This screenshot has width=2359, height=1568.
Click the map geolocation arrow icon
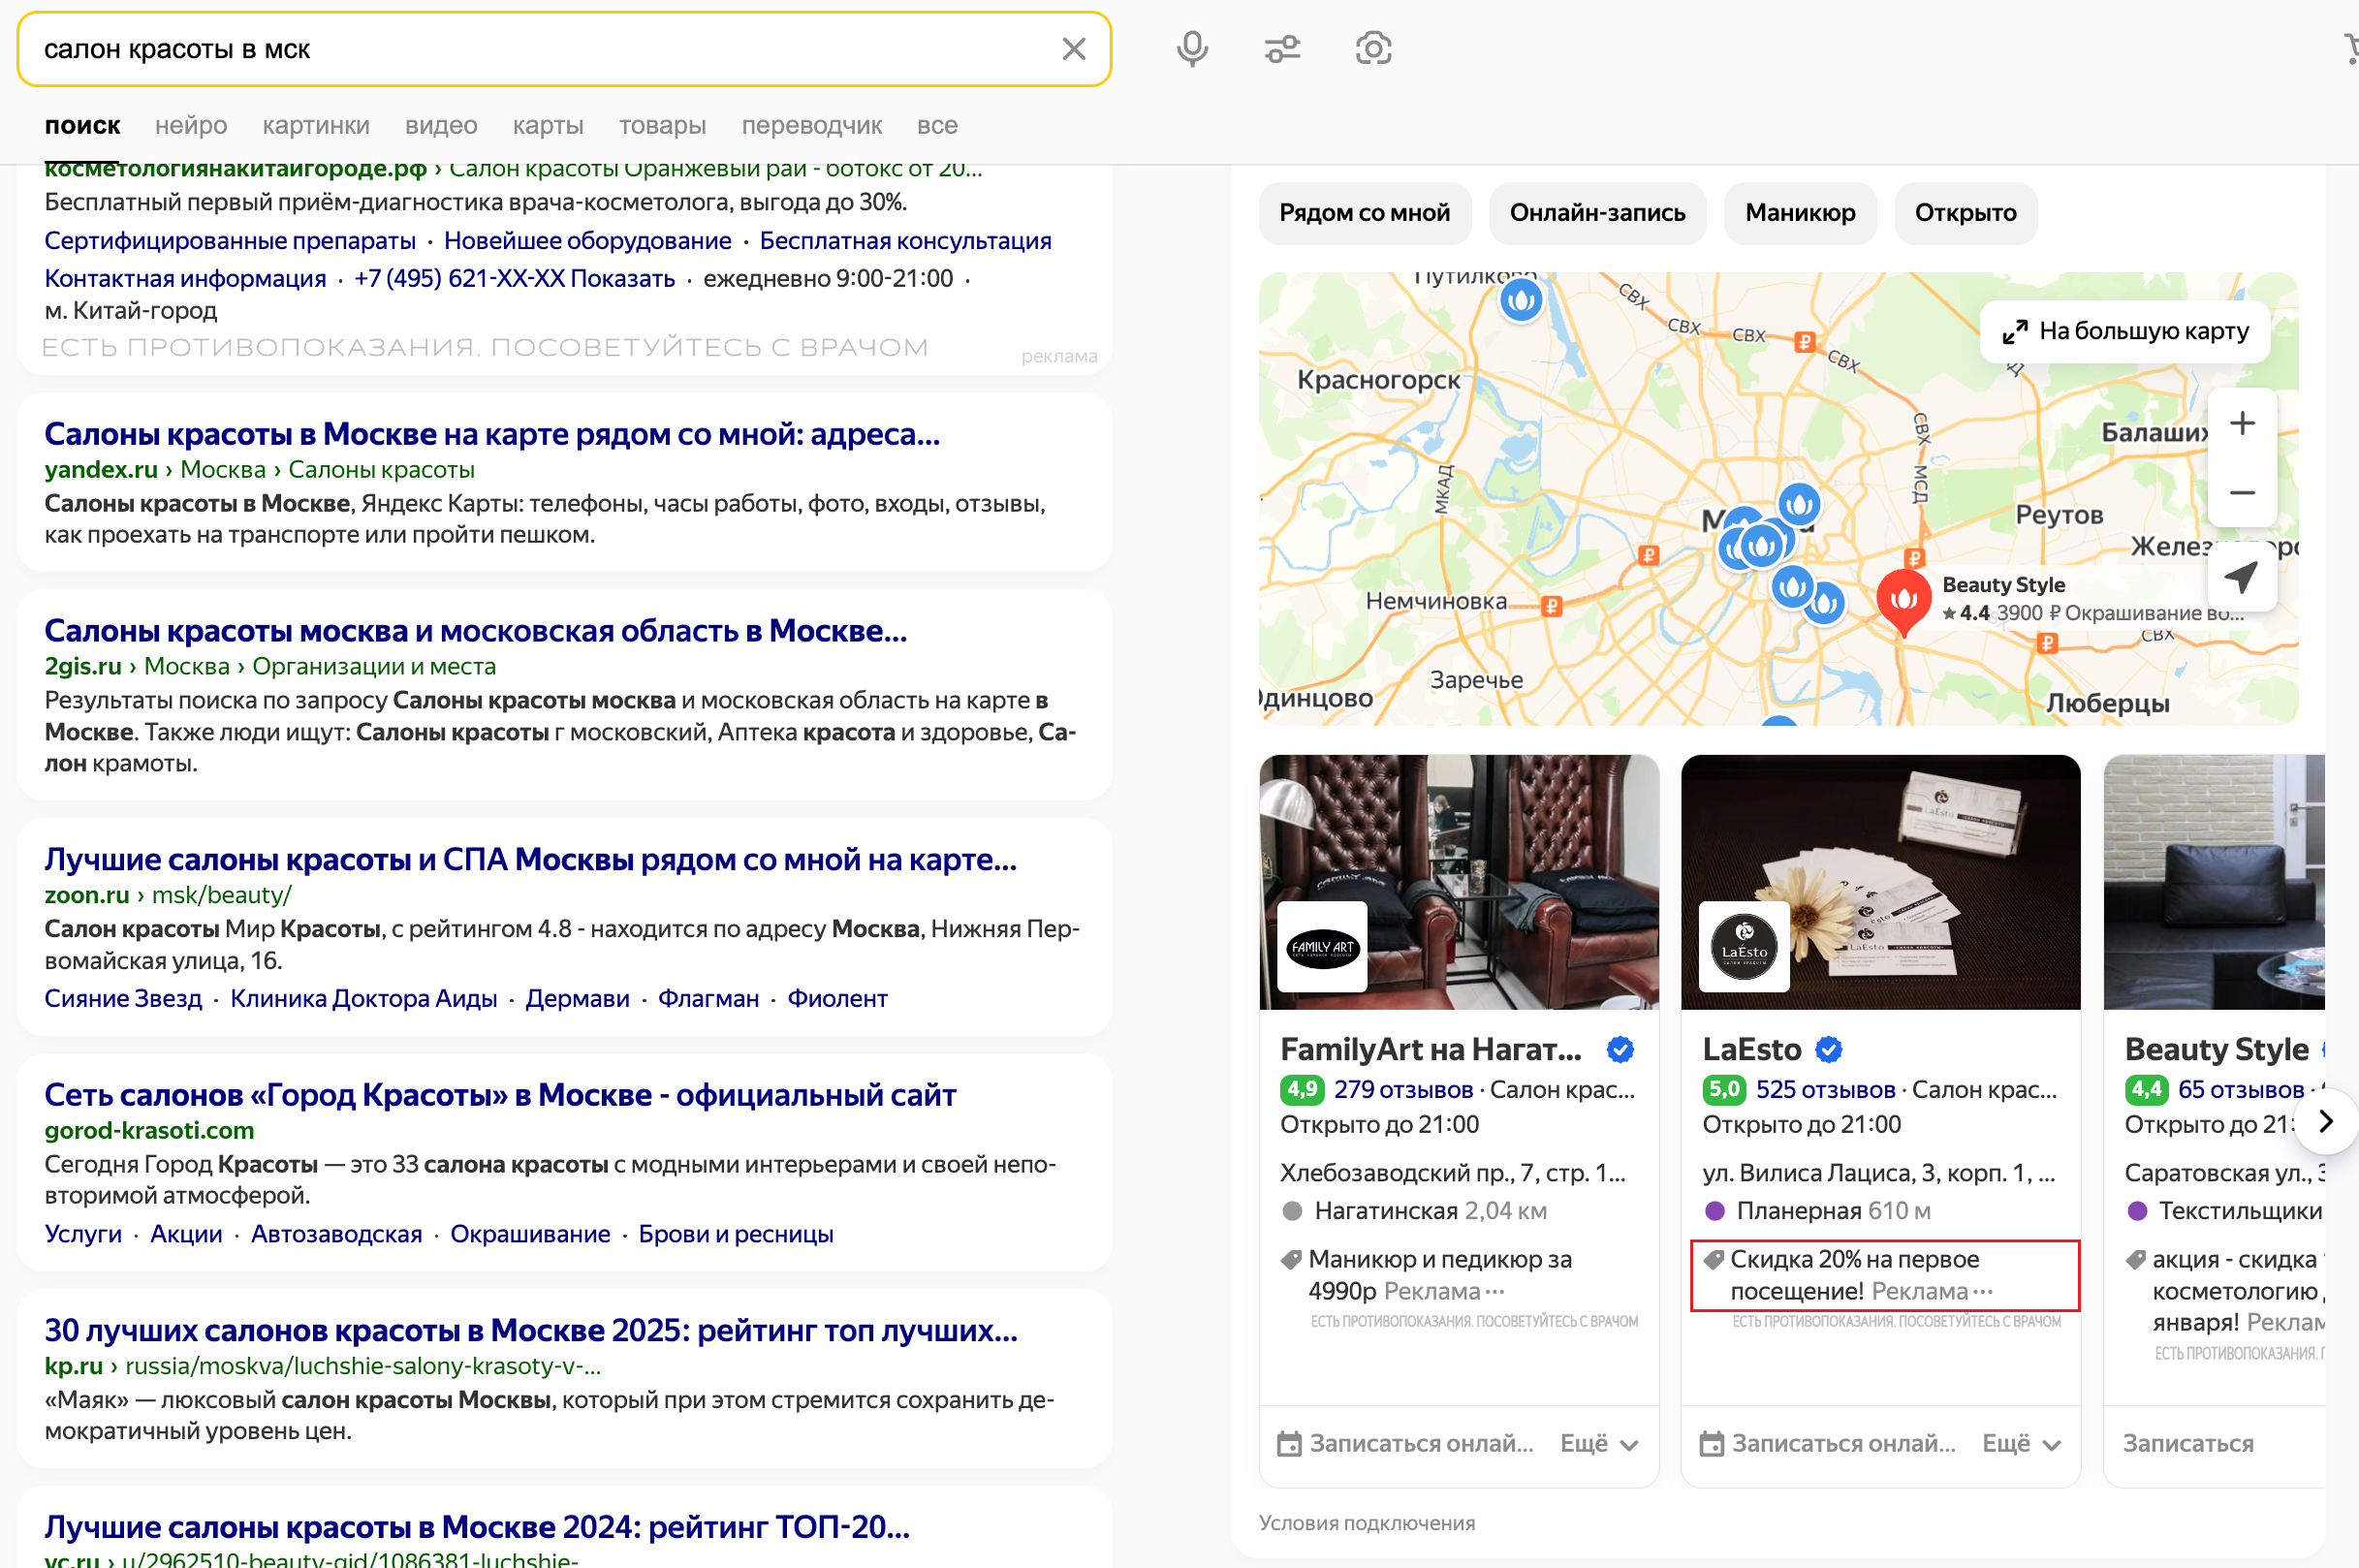coord(2241,576)
